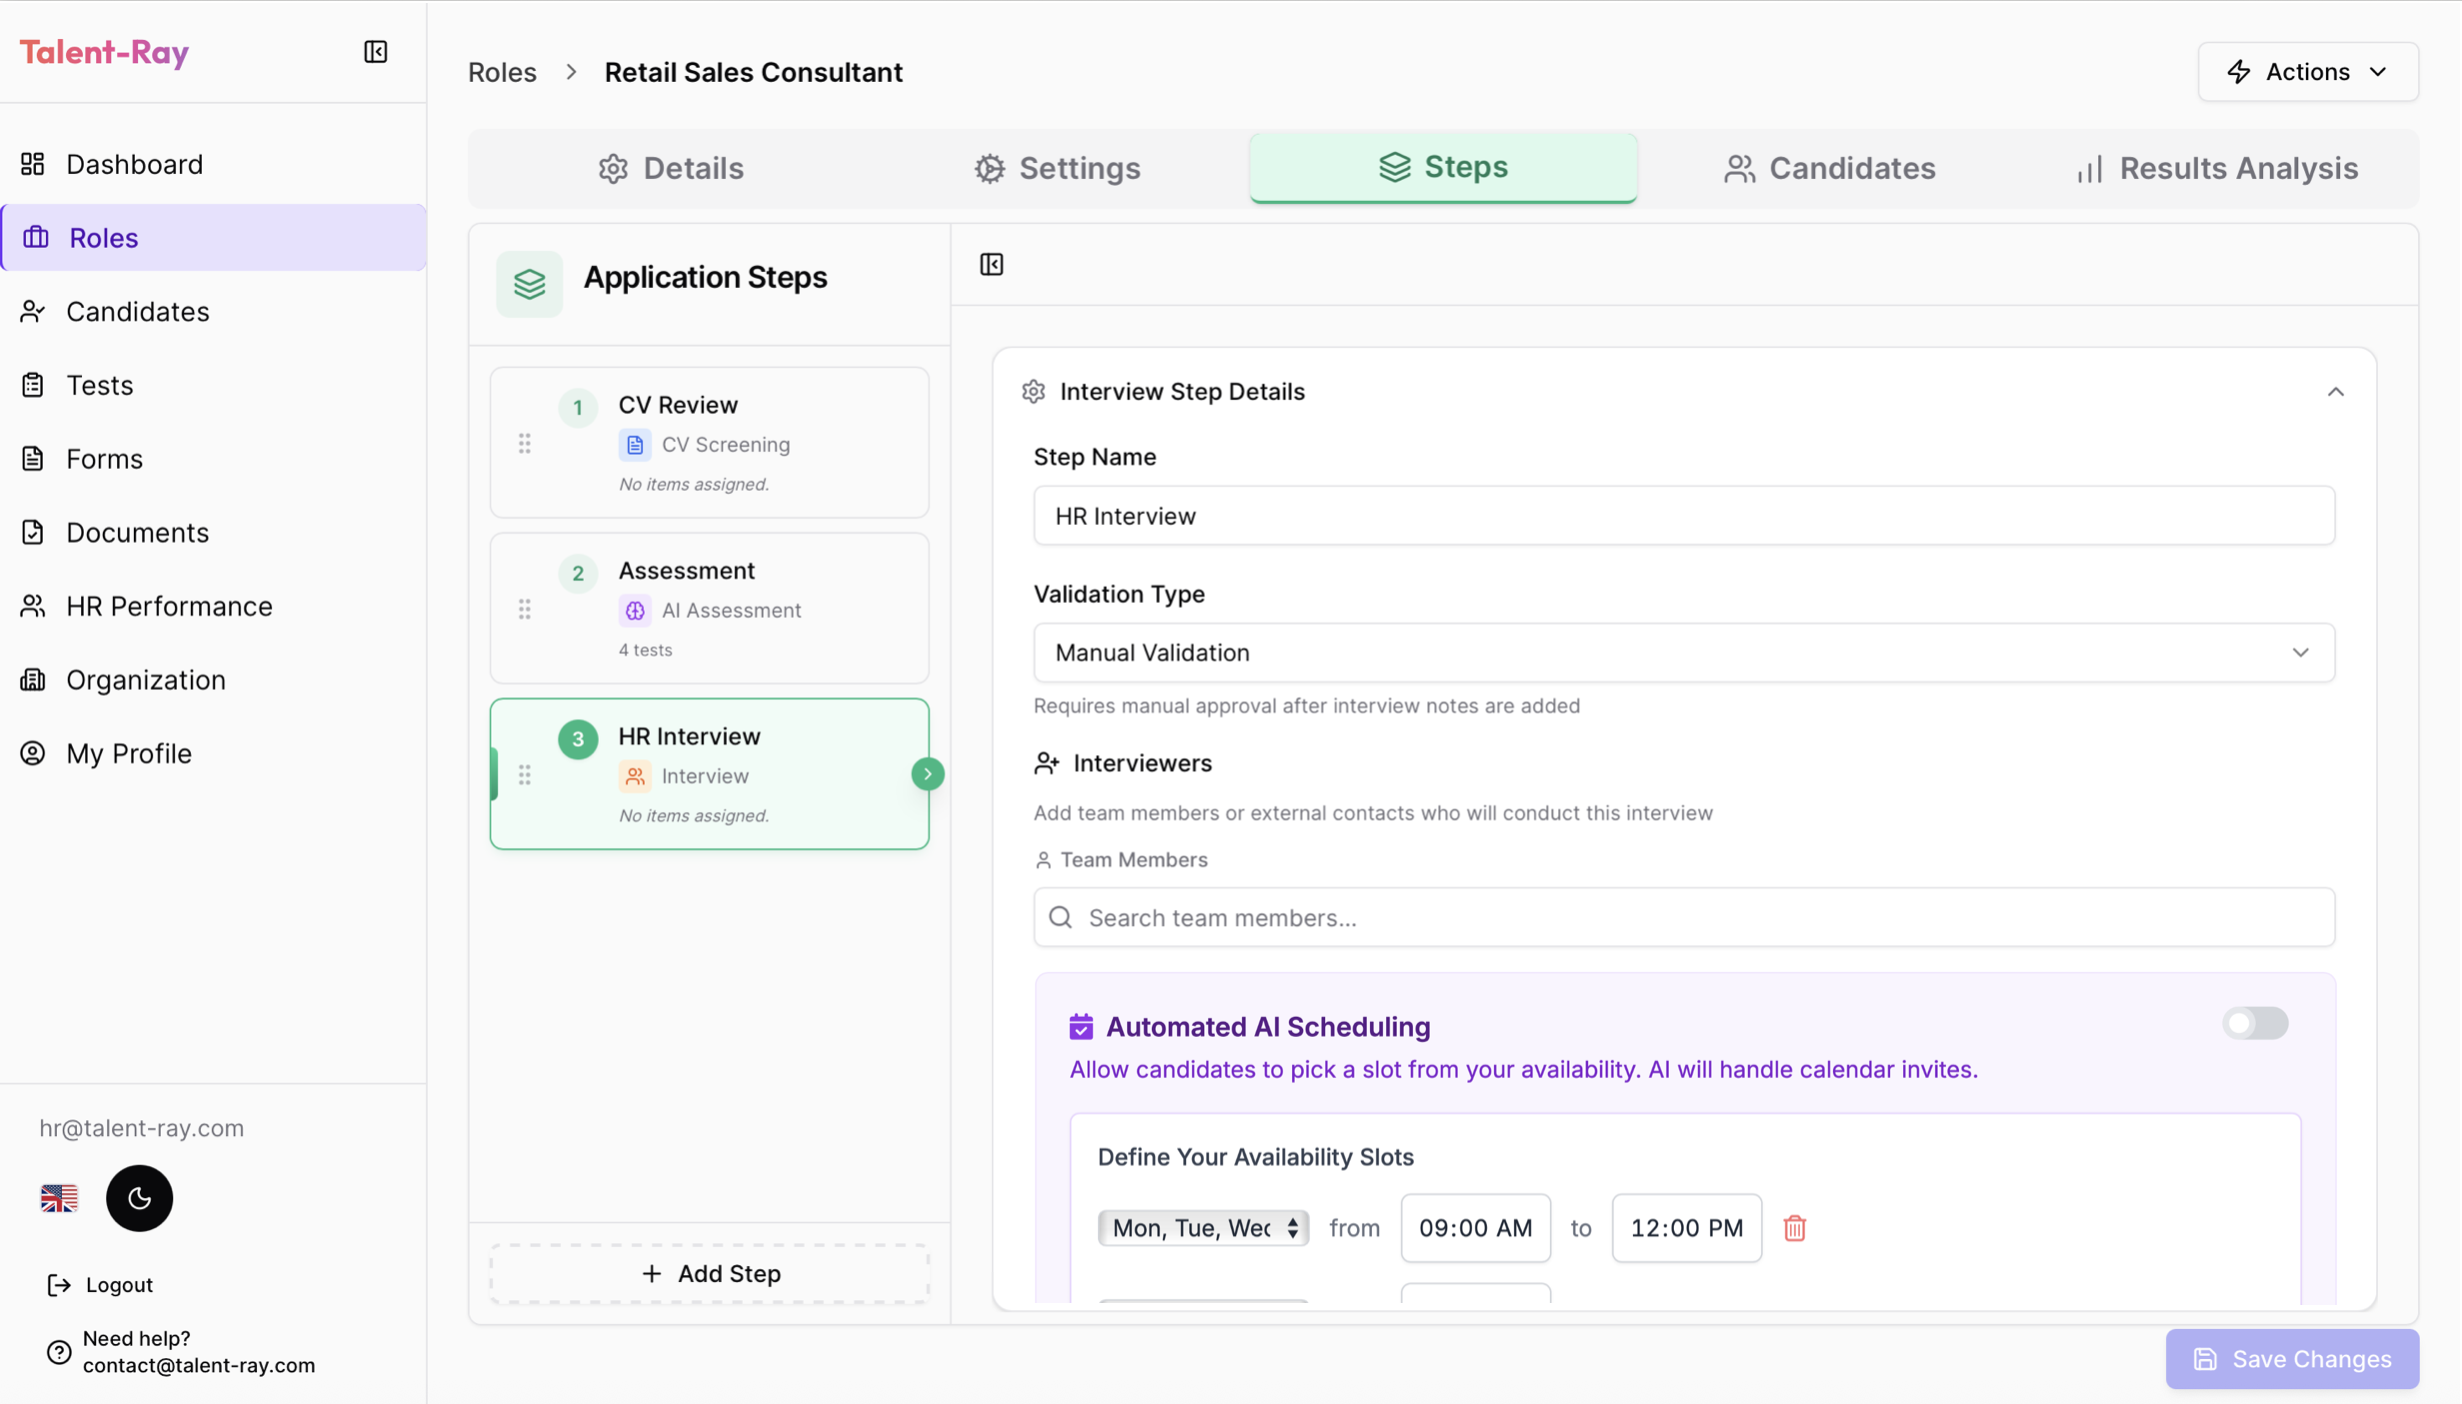This screenshot has height=1404, width=2462.
Task: Click the Need help question mark icon
Action: click(57, 1352)
